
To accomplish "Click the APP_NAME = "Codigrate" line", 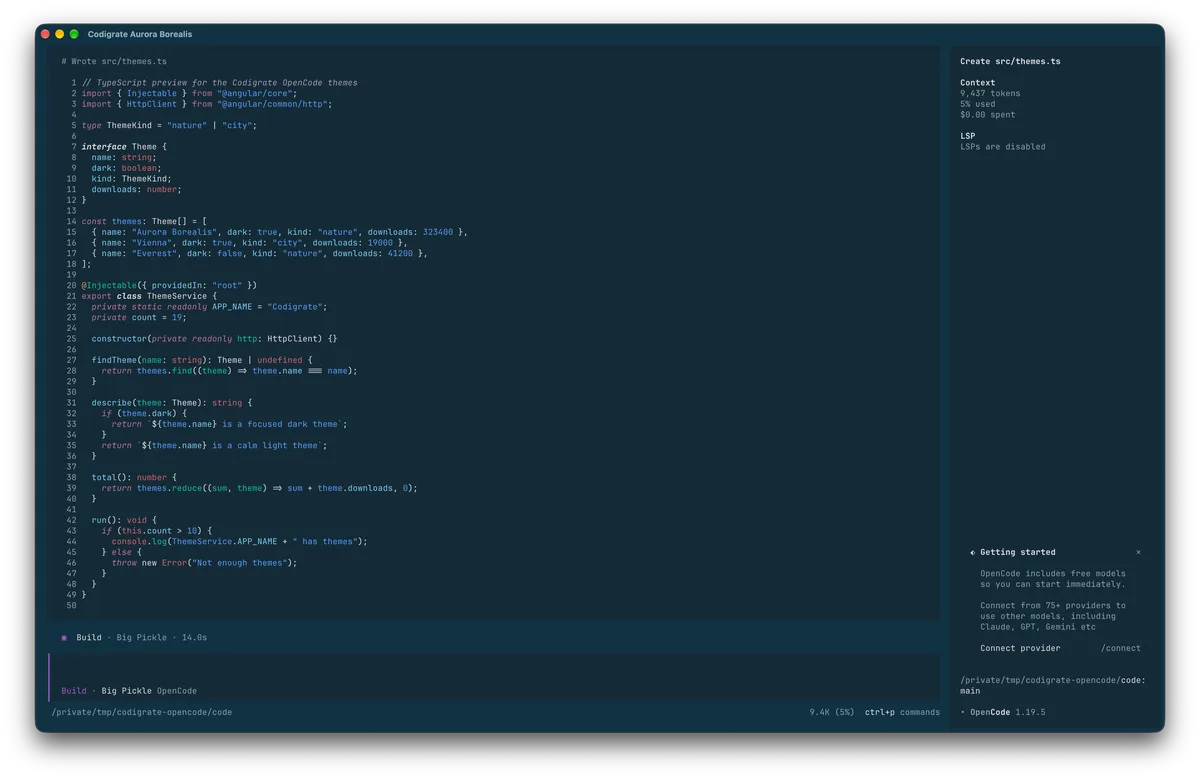I will [209, 307].
